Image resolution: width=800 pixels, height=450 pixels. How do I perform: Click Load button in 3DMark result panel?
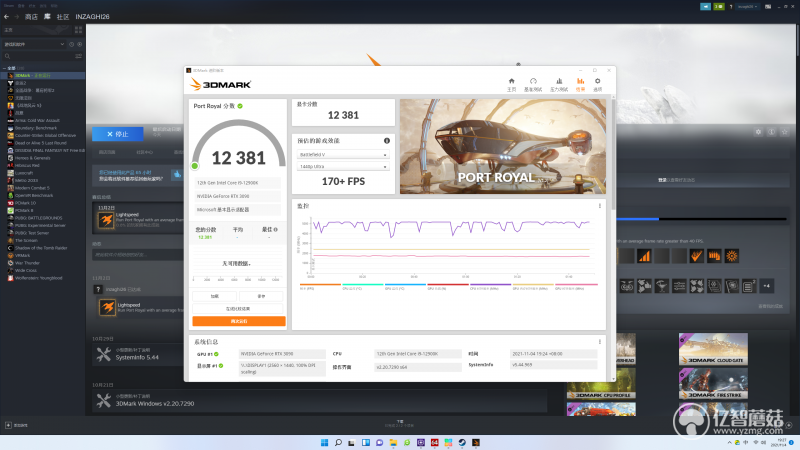point(214,296)
